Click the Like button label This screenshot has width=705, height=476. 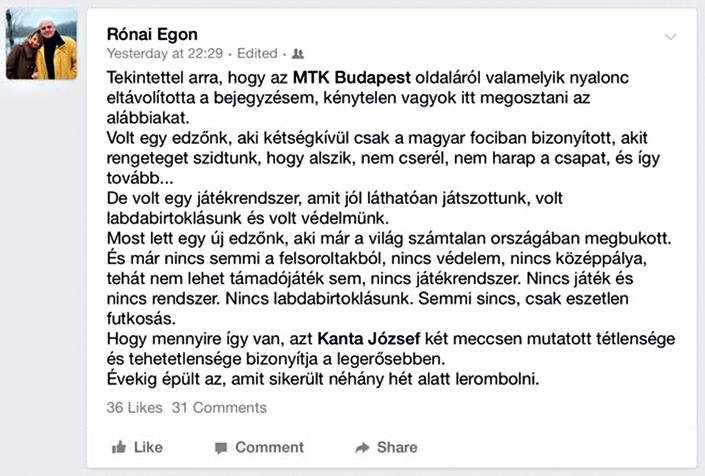tap(148, 447)
